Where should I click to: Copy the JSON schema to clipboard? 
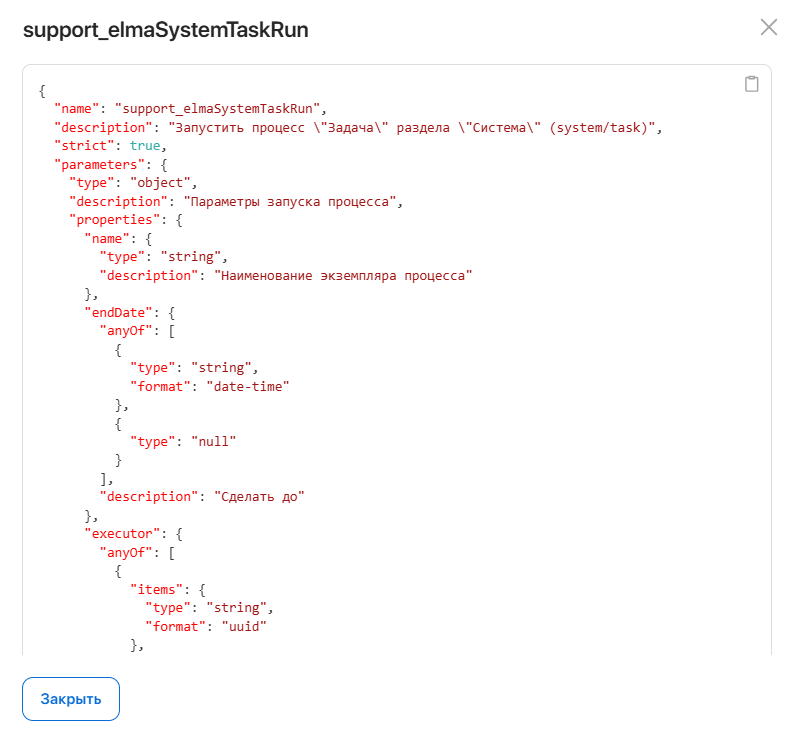pyautogui.click(x=751, y=84)
